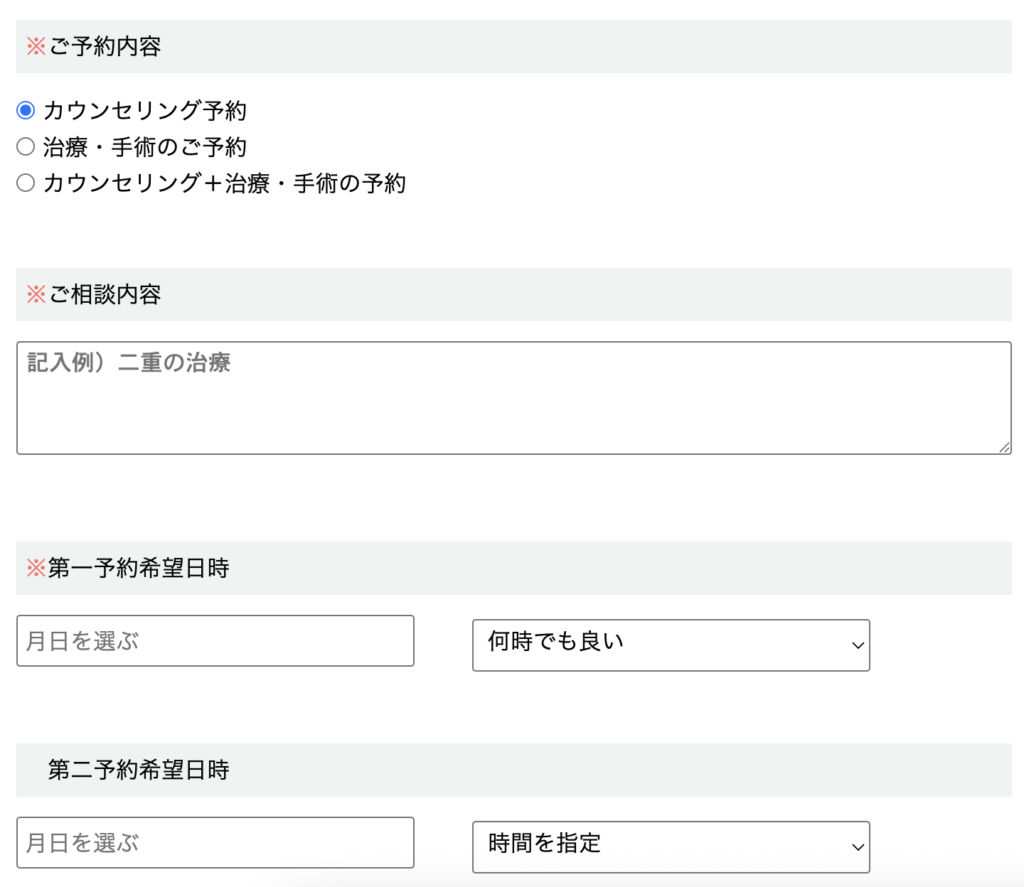Select the カウンセリング＋治療・手術の予約 option
The image size is (1024, 887).
(26, 184)
